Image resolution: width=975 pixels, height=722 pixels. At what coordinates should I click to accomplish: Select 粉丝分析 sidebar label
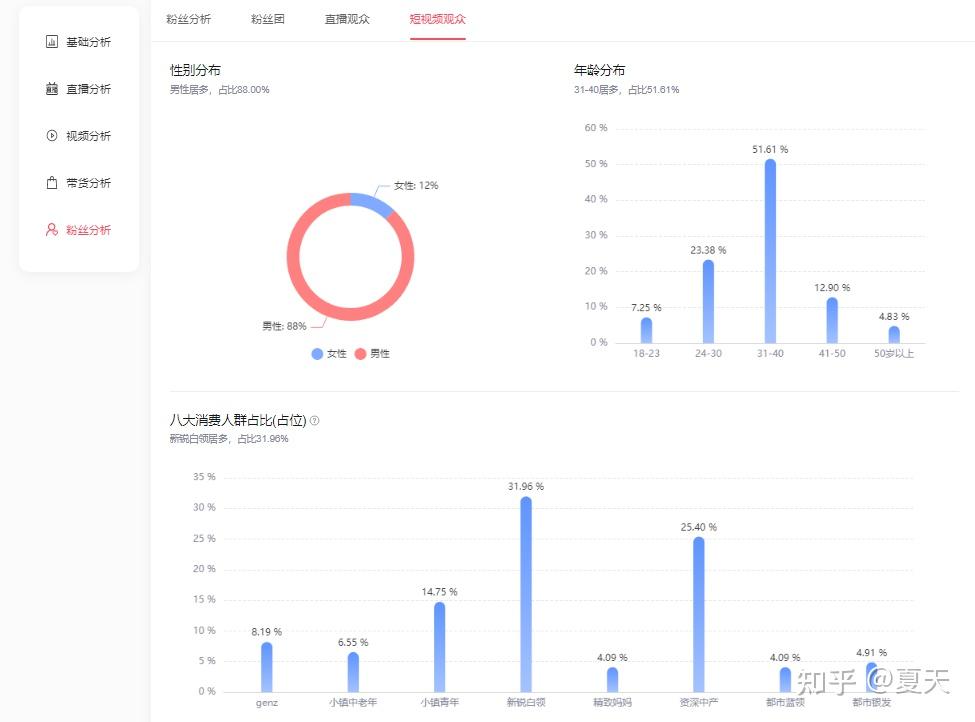(x=88, y=229)
